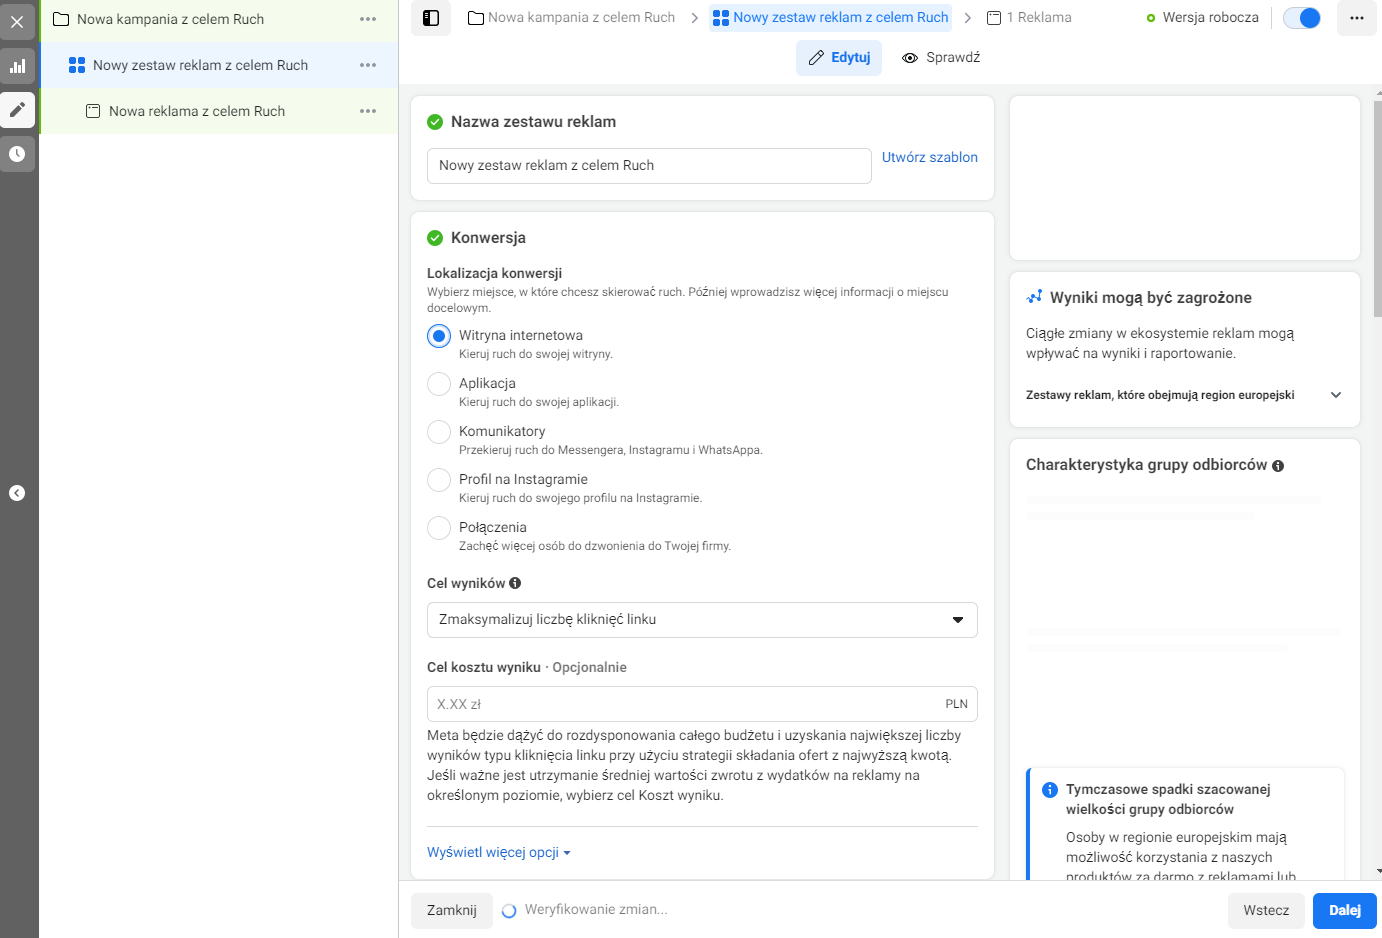1382x938 pixels.
Task: Select the pencil edit icon in sidebar
Action: point(17,110)
